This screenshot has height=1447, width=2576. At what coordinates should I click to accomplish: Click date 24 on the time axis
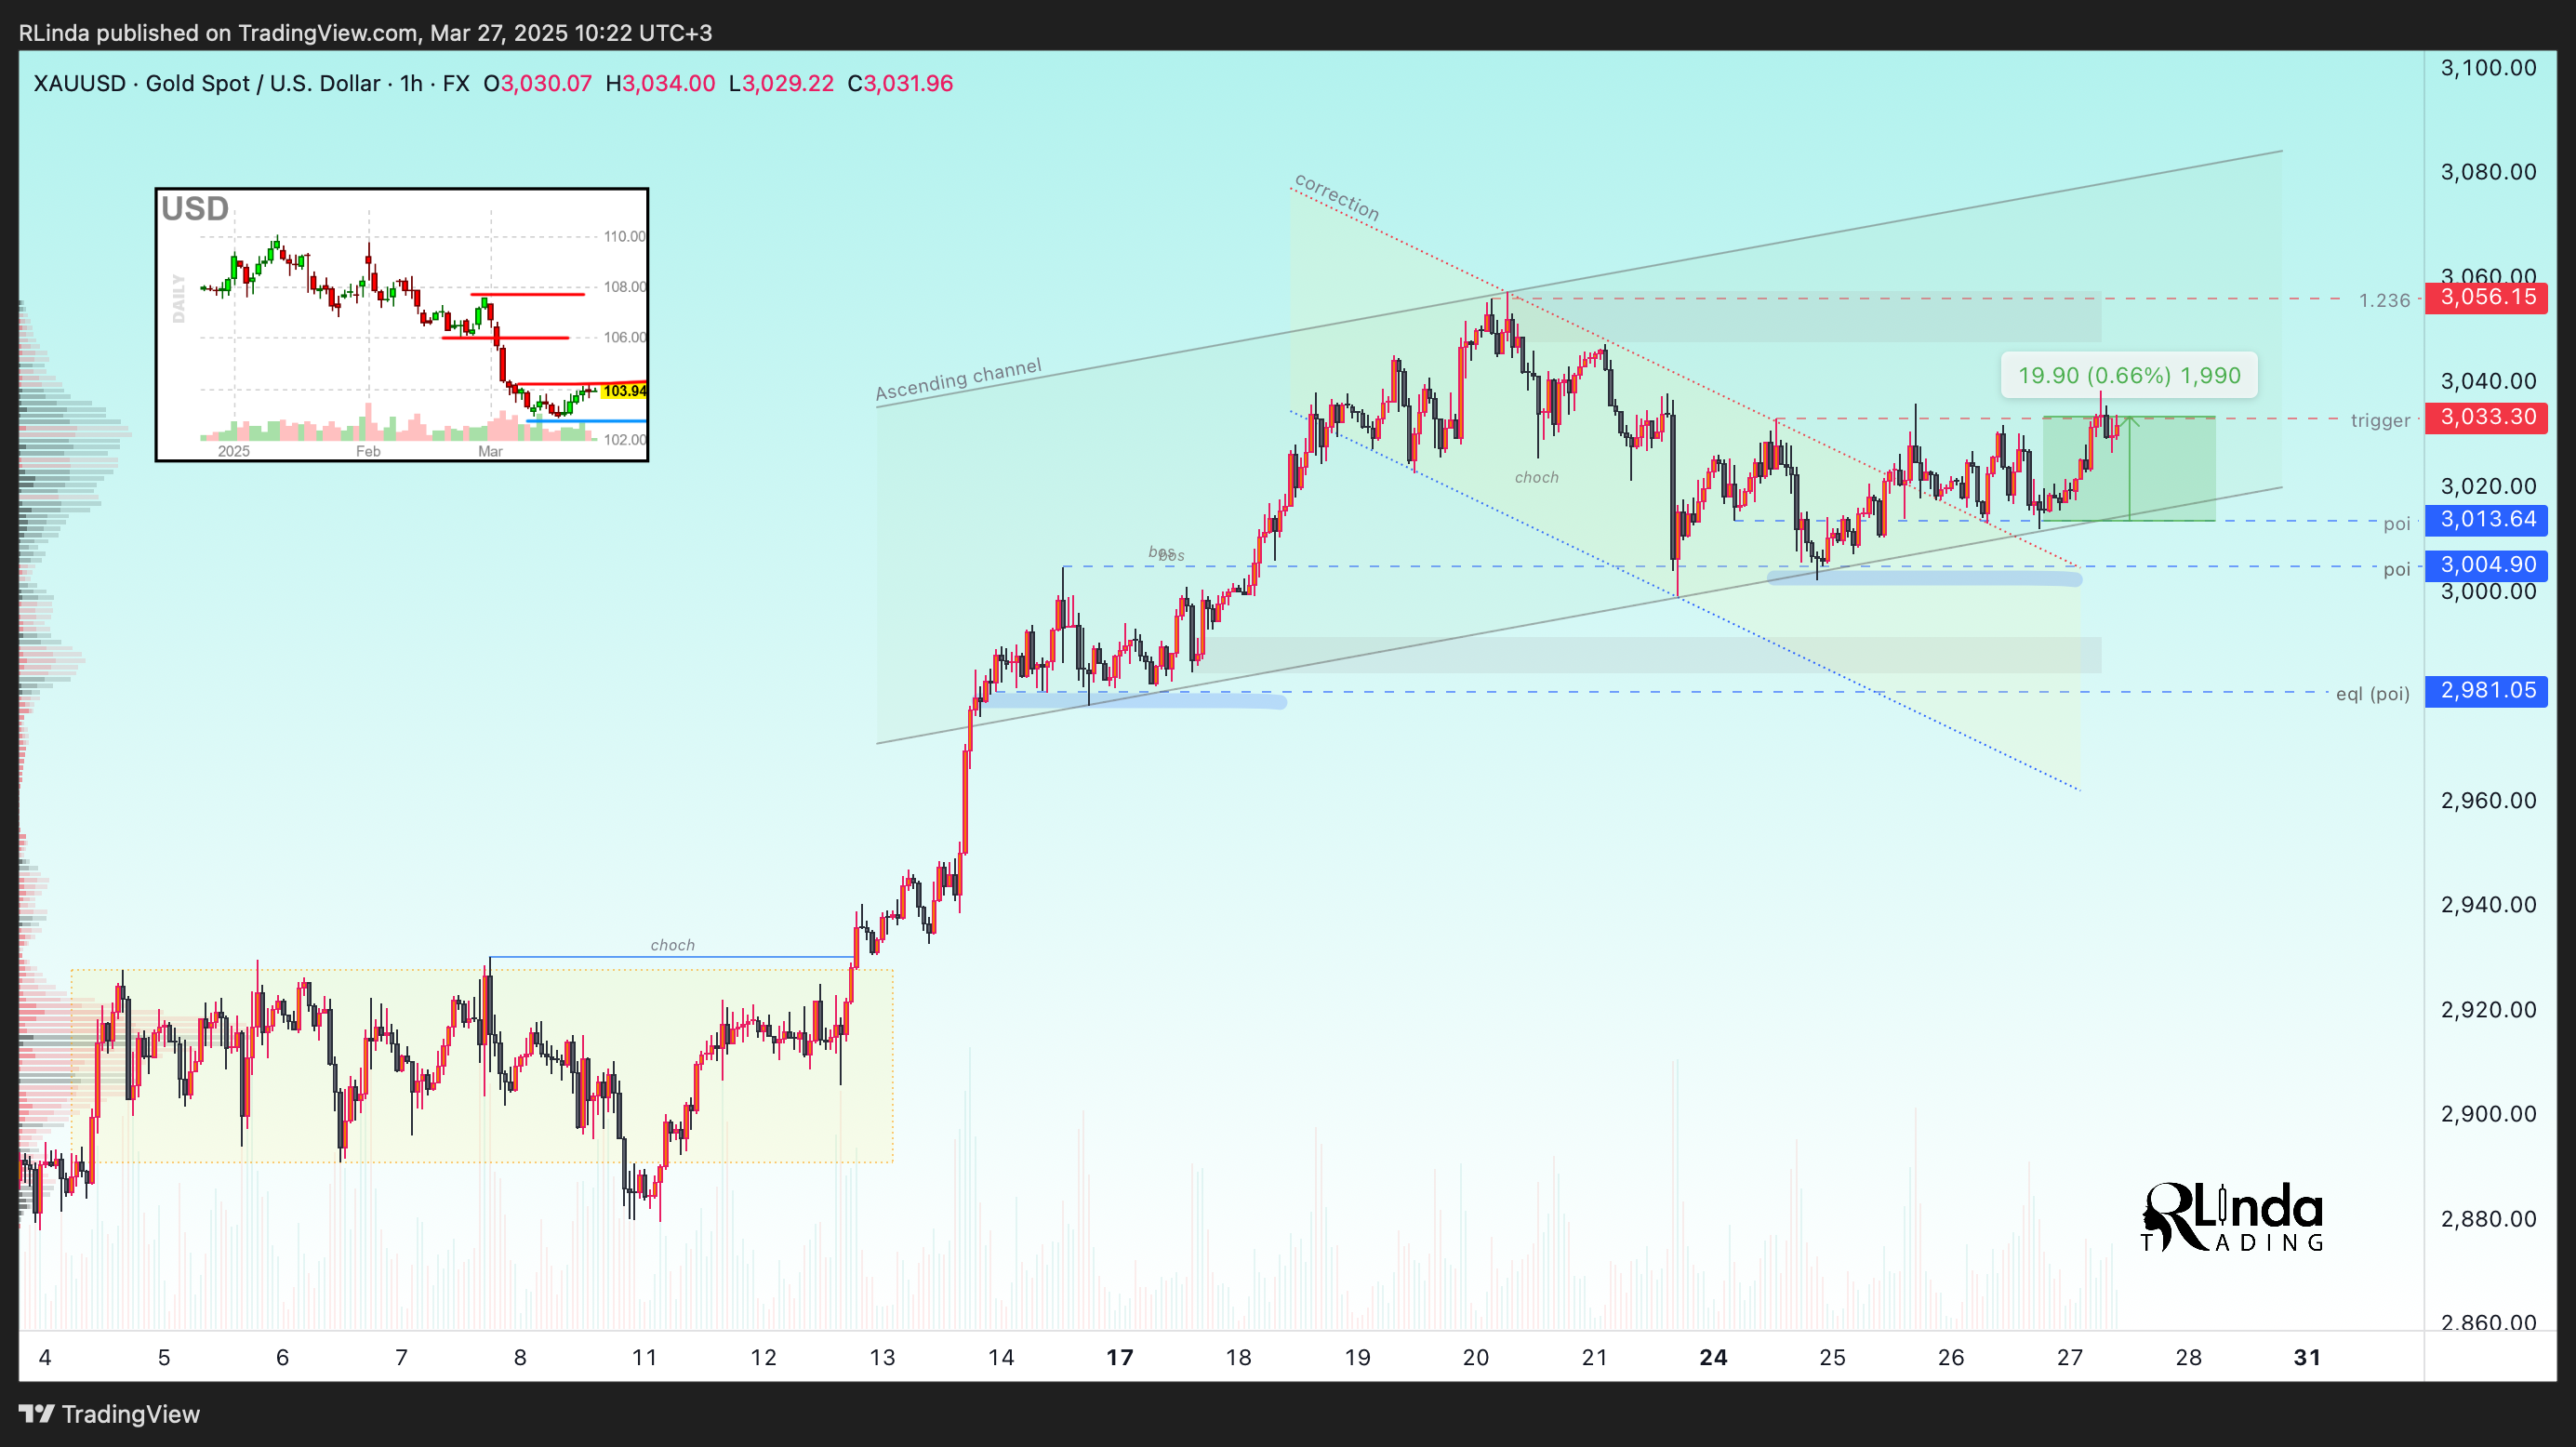pos(1713,1358)
